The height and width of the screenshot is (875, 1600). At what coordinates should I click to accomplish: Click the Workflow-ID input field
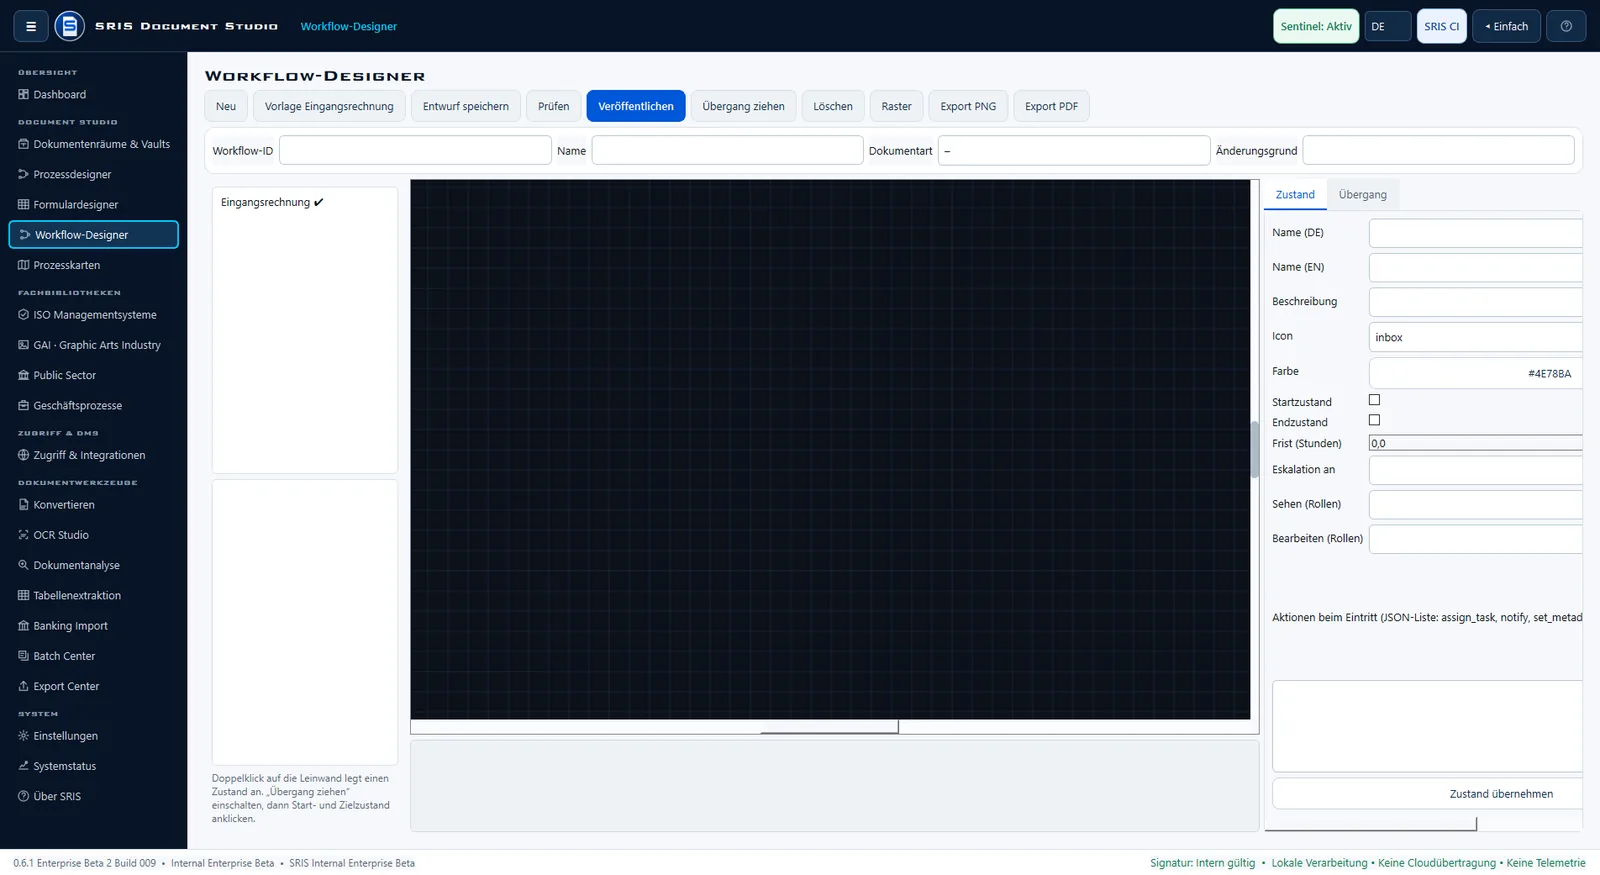point(415,151)
